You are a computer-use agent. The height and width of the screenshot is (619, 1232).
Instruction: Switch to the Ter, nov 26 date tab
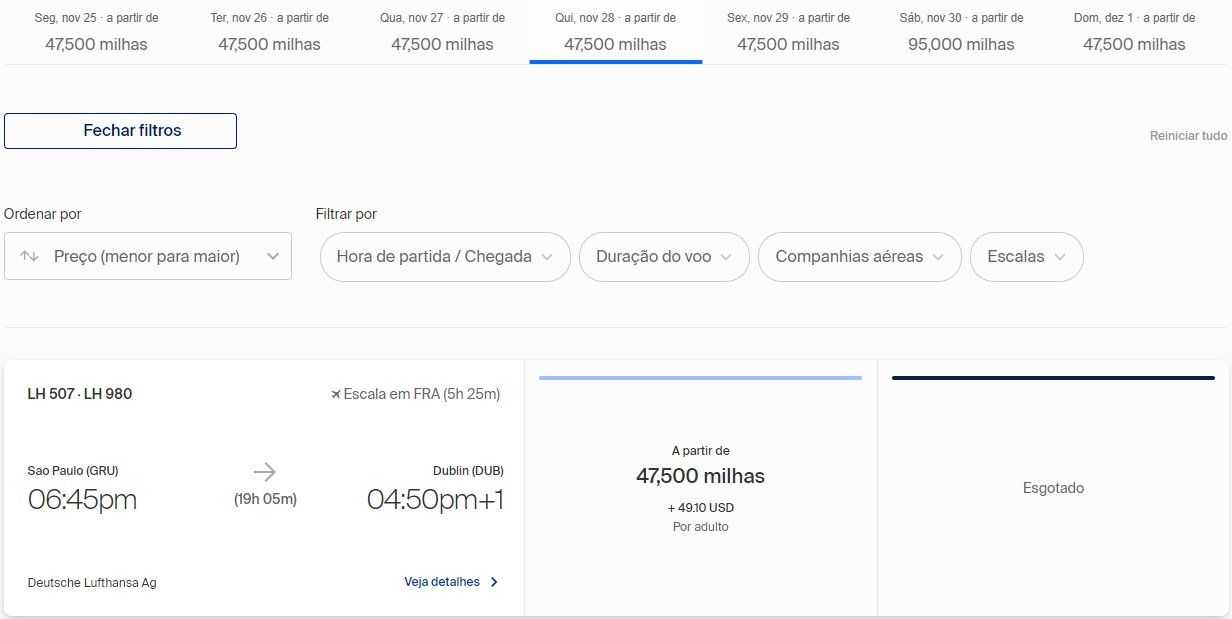coord(270,32)
